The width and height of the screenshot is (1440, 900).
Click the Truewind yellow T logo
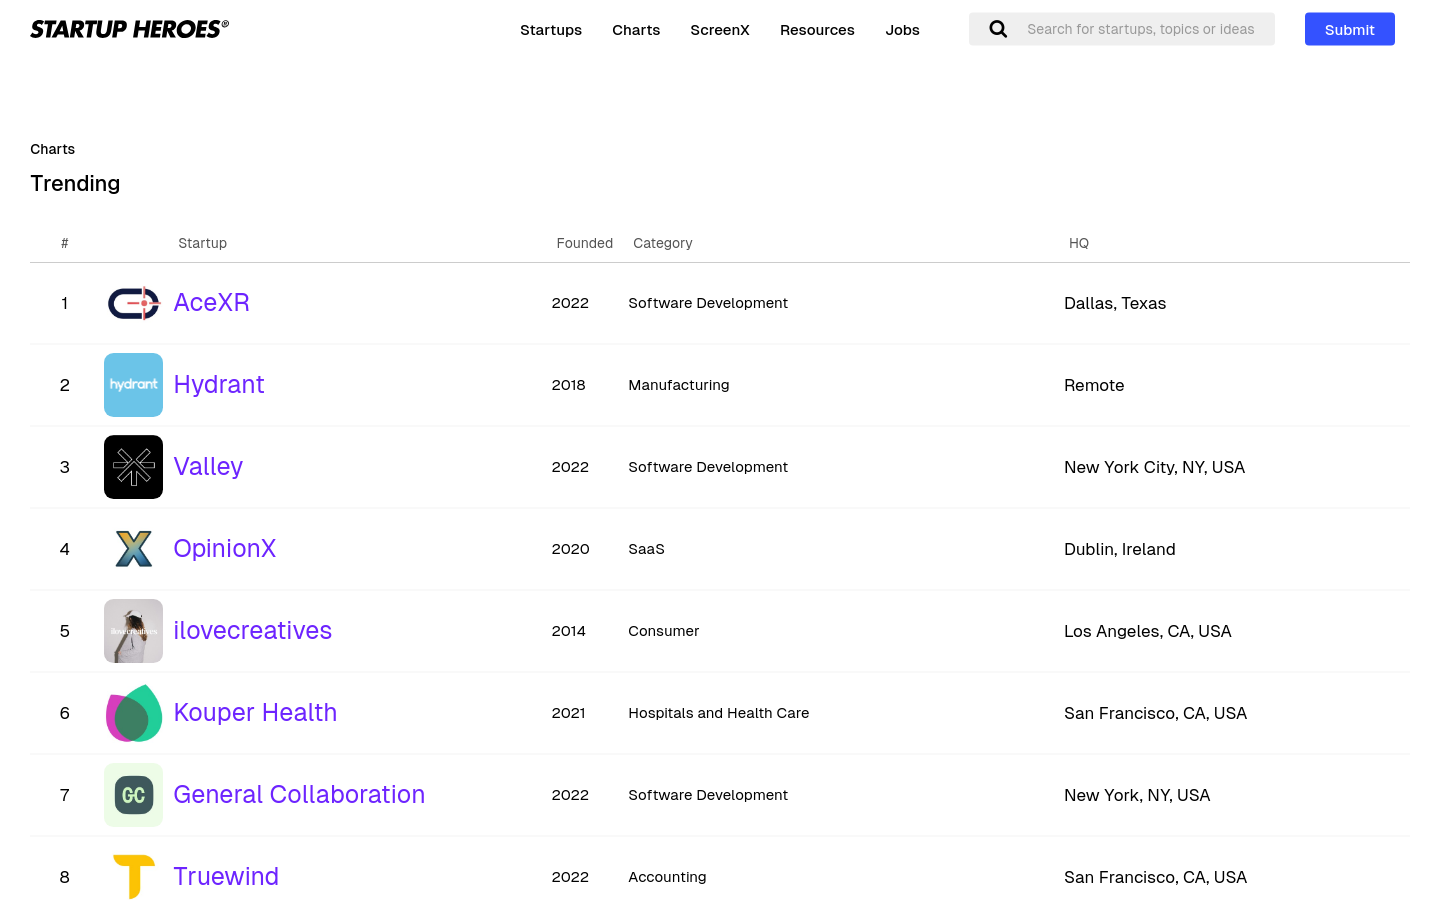[x=133, y=876]
